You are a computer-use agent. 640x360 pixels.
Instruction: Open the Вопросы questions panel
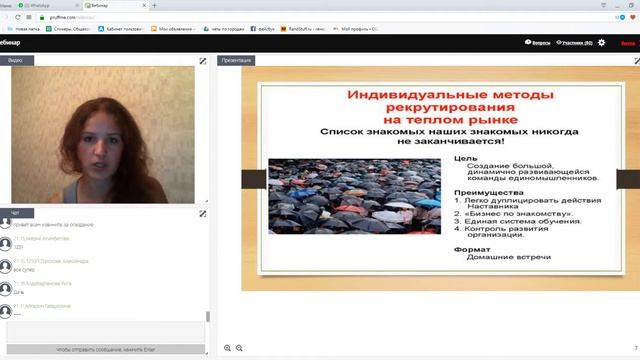[537, 42]
